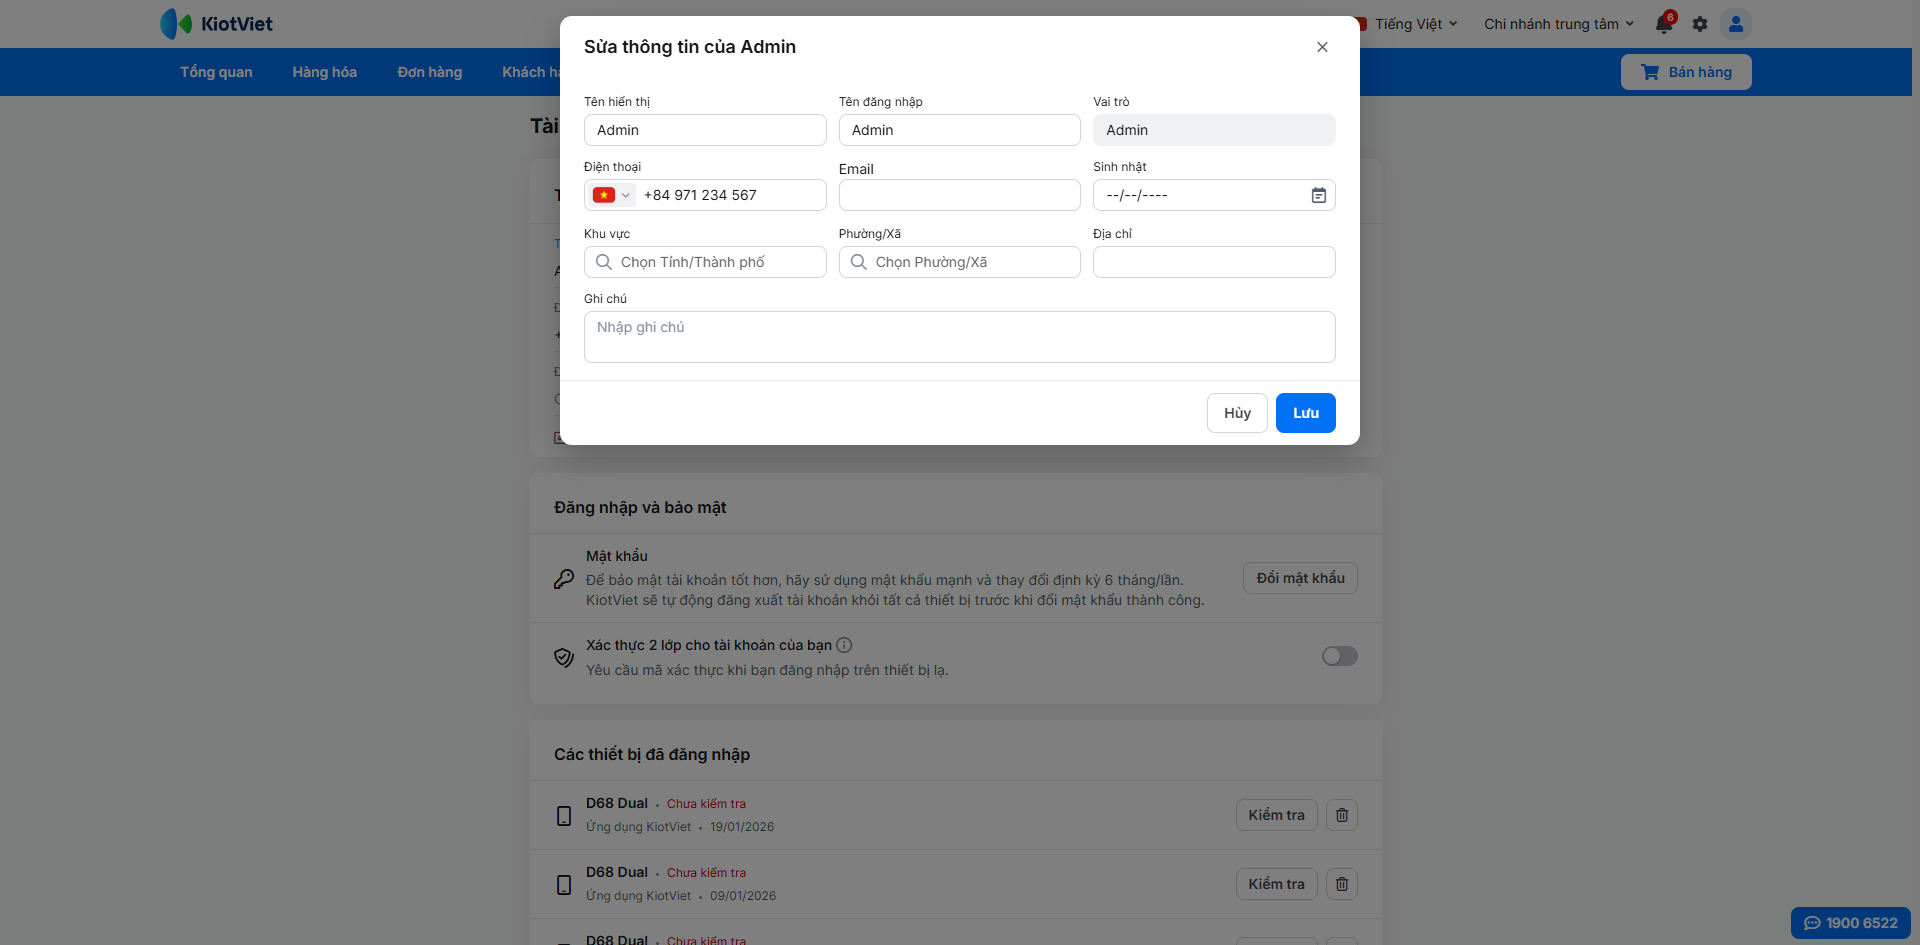Expand the Chi nhánh trung tâm branch selector

(x=1558, y=24)
